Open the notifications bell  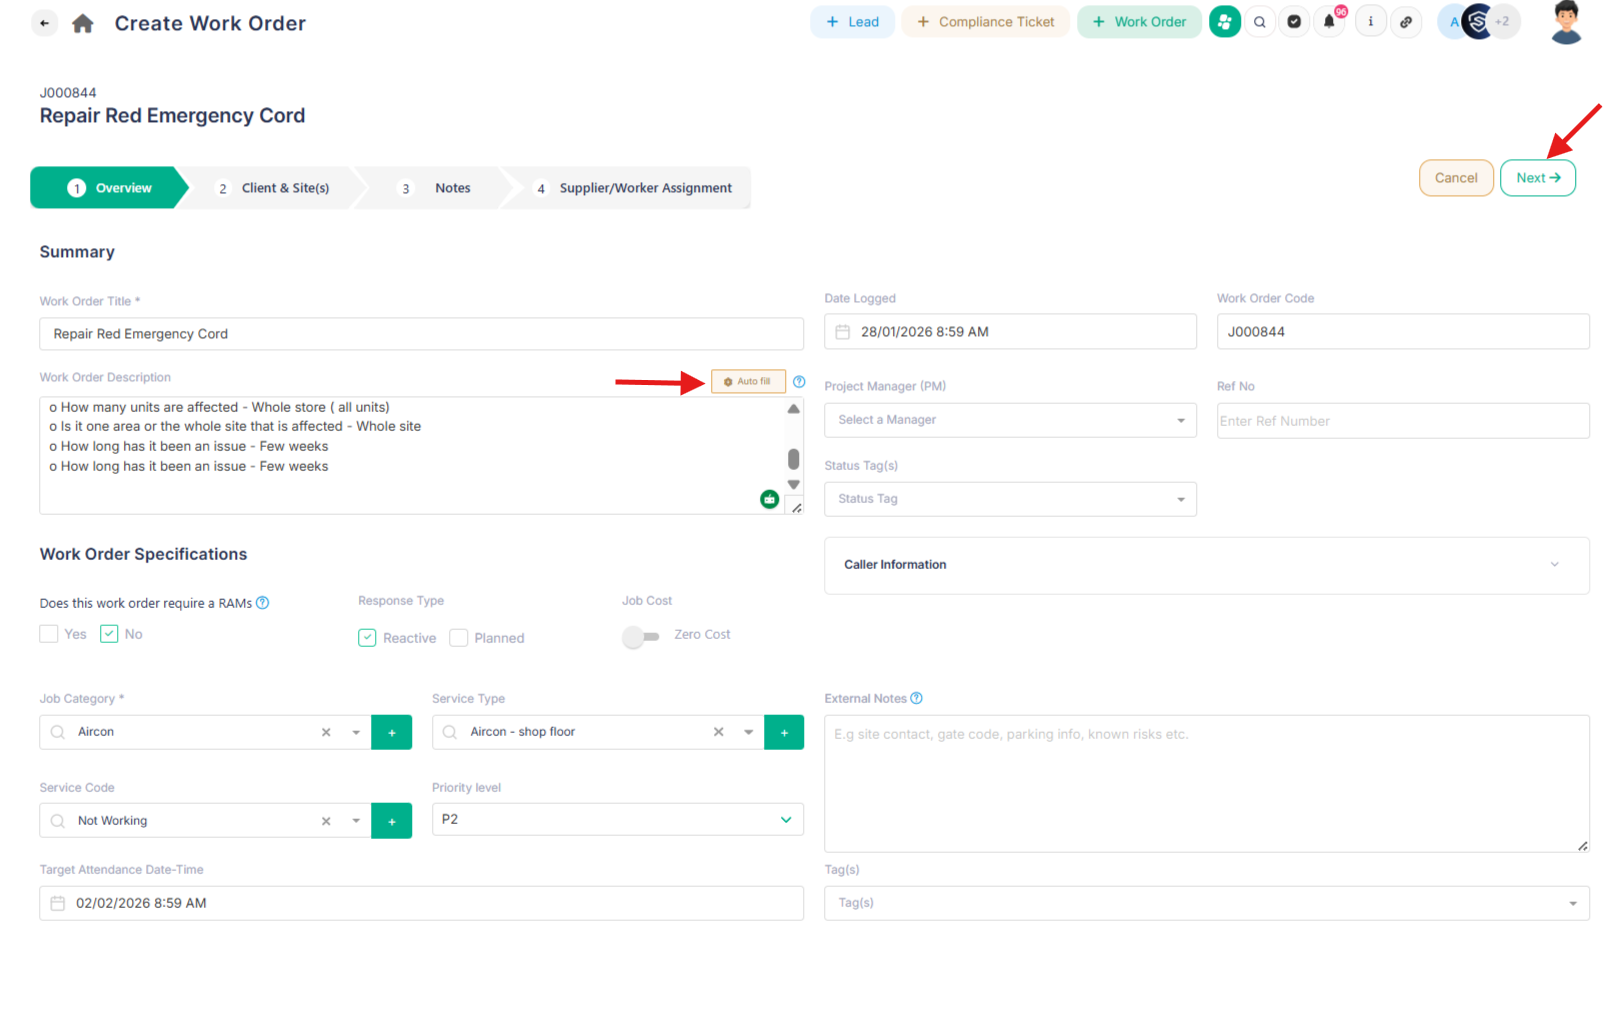[1329, 21]
